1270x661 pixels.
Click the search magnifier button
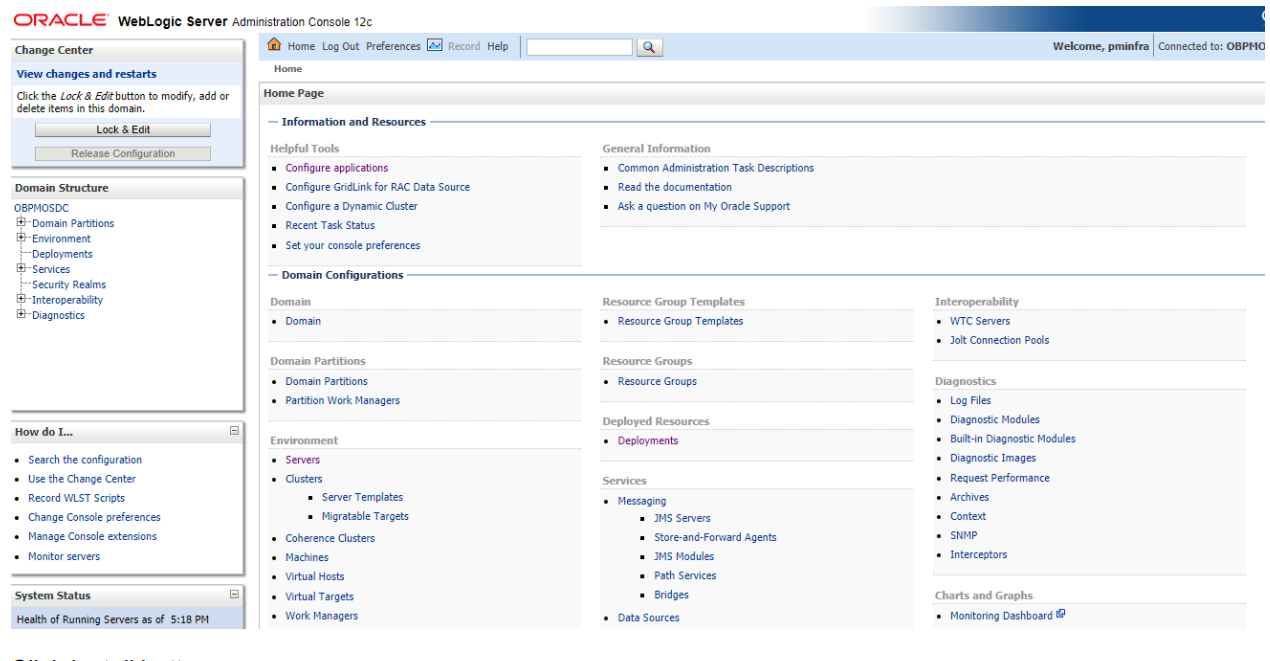tap(650, 47)
